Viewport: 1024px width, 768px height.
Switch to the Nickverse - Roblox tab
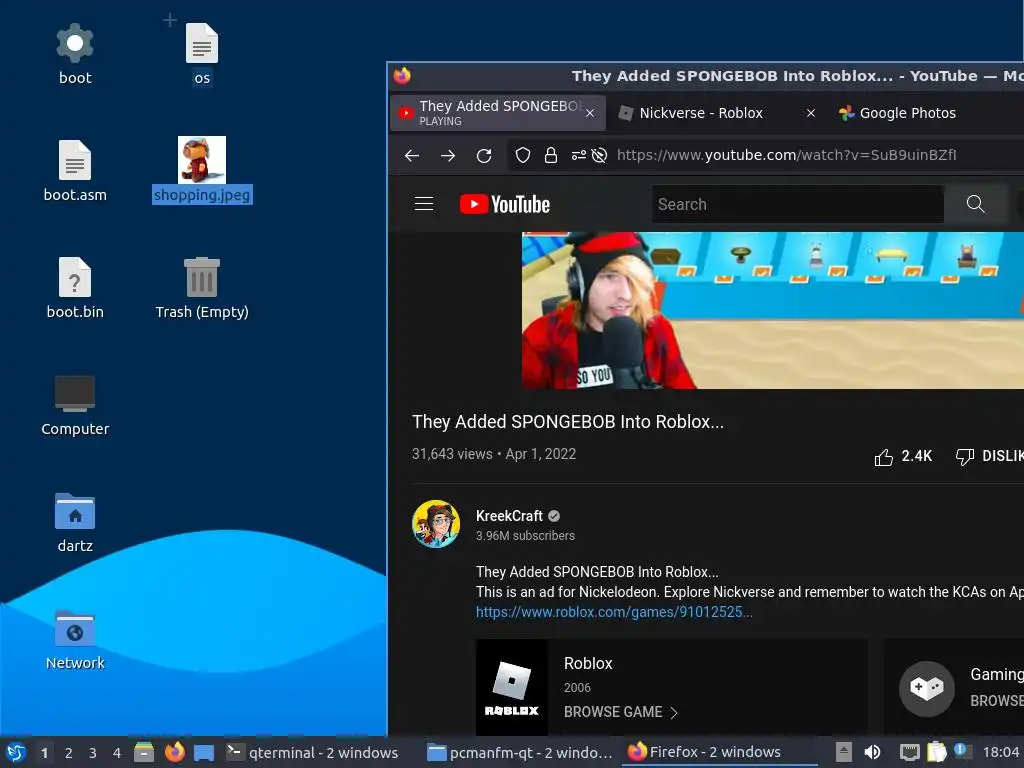coord(701,113)
